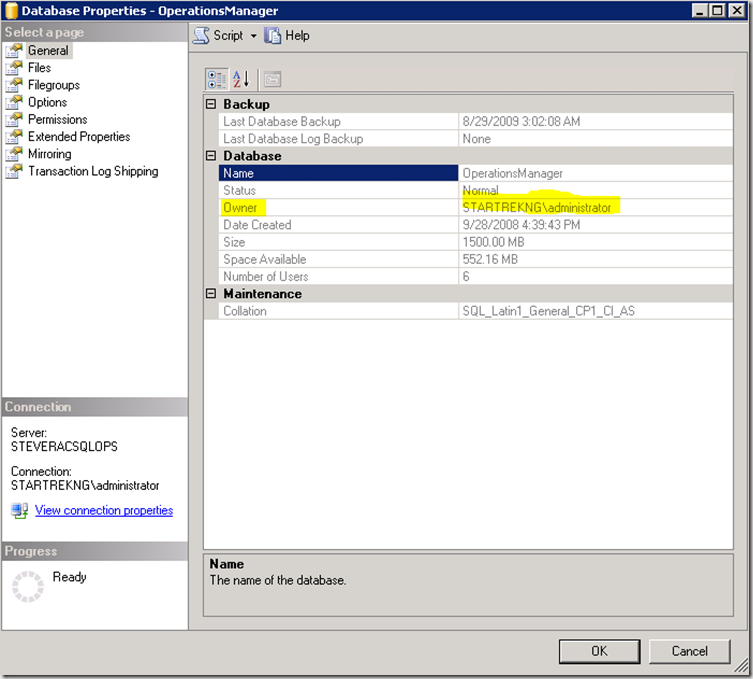
Task: Select the Size property label
Action: coord(234,242)
